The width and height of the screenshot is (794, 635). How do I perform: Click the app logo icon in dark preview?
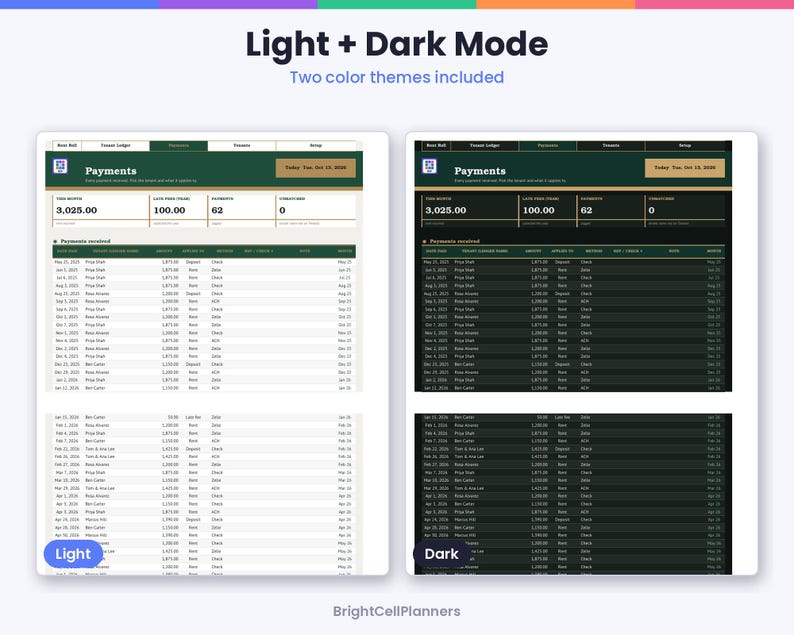pos(429,166)
